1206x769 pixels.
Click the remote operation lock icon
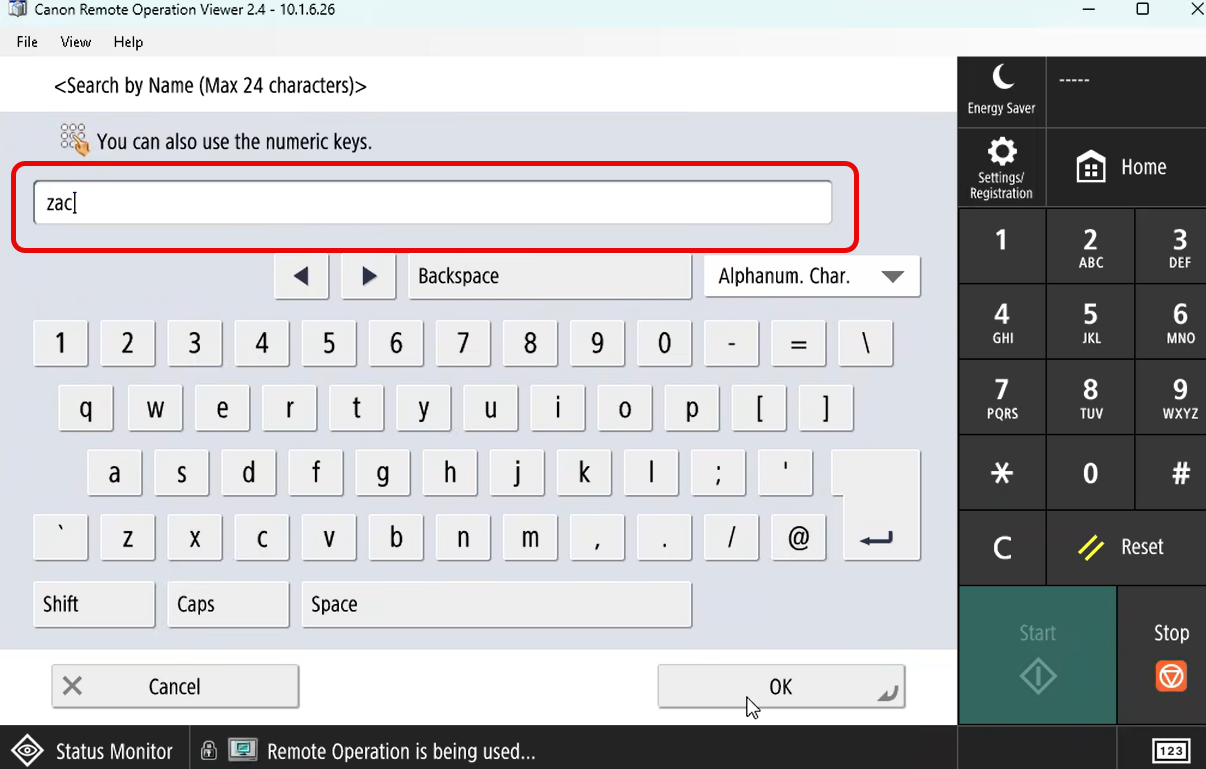(208, 751)
